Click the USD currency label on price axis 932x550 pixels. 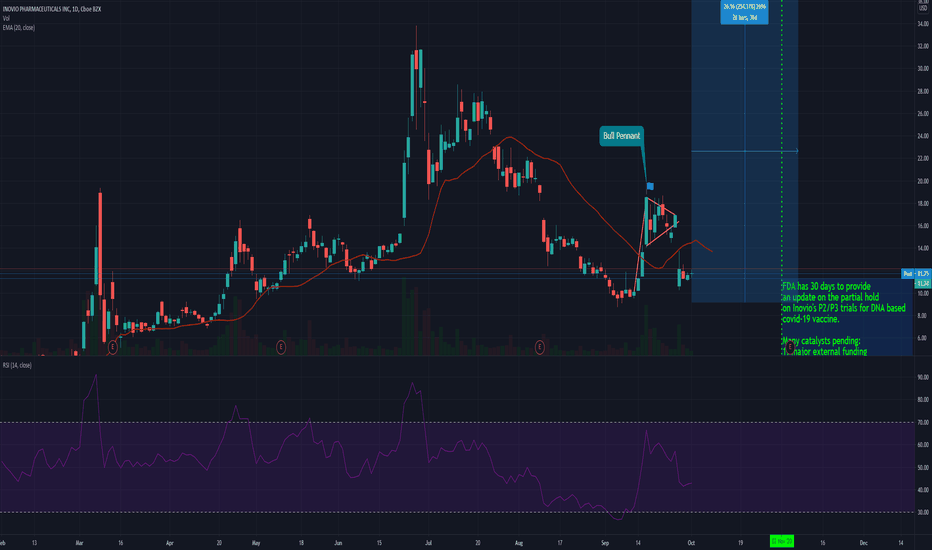[923, 8]
